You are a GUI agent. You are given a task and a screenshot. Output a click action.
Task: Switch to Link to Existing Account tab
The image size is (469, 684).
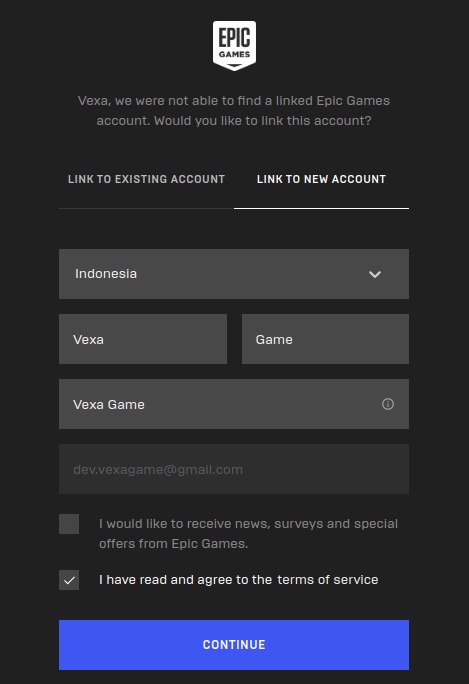[146, 179]
